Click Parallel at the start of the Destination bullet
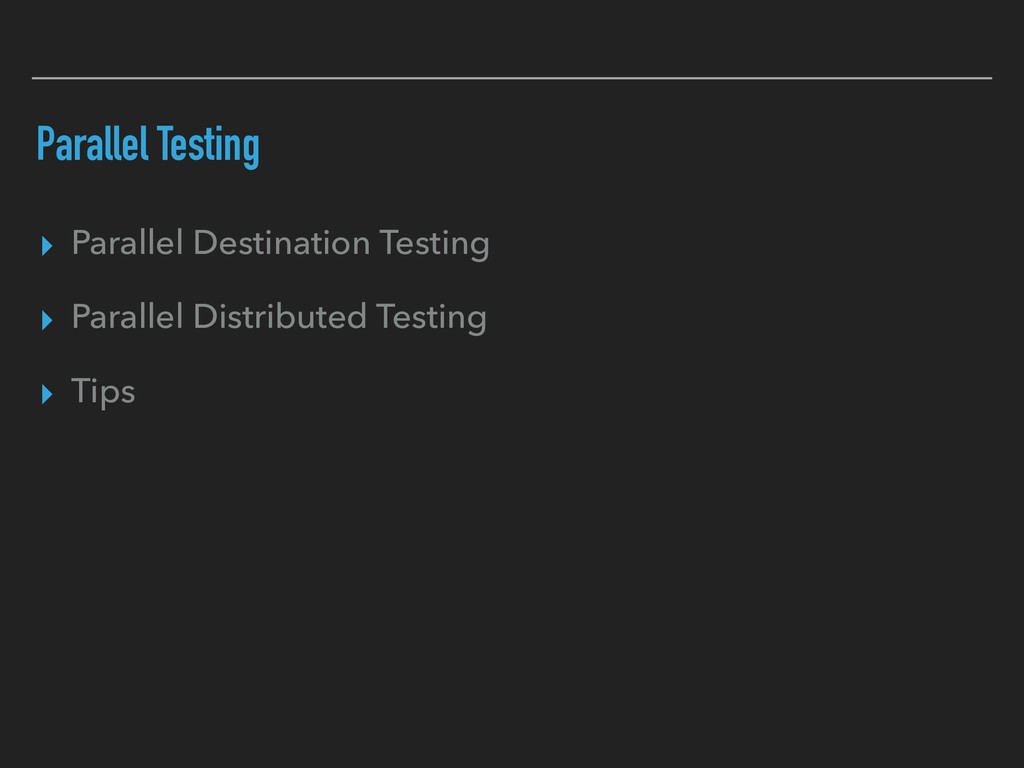Image resolution: width=1024 pixels, height=768 pixels. click(127, 242)
